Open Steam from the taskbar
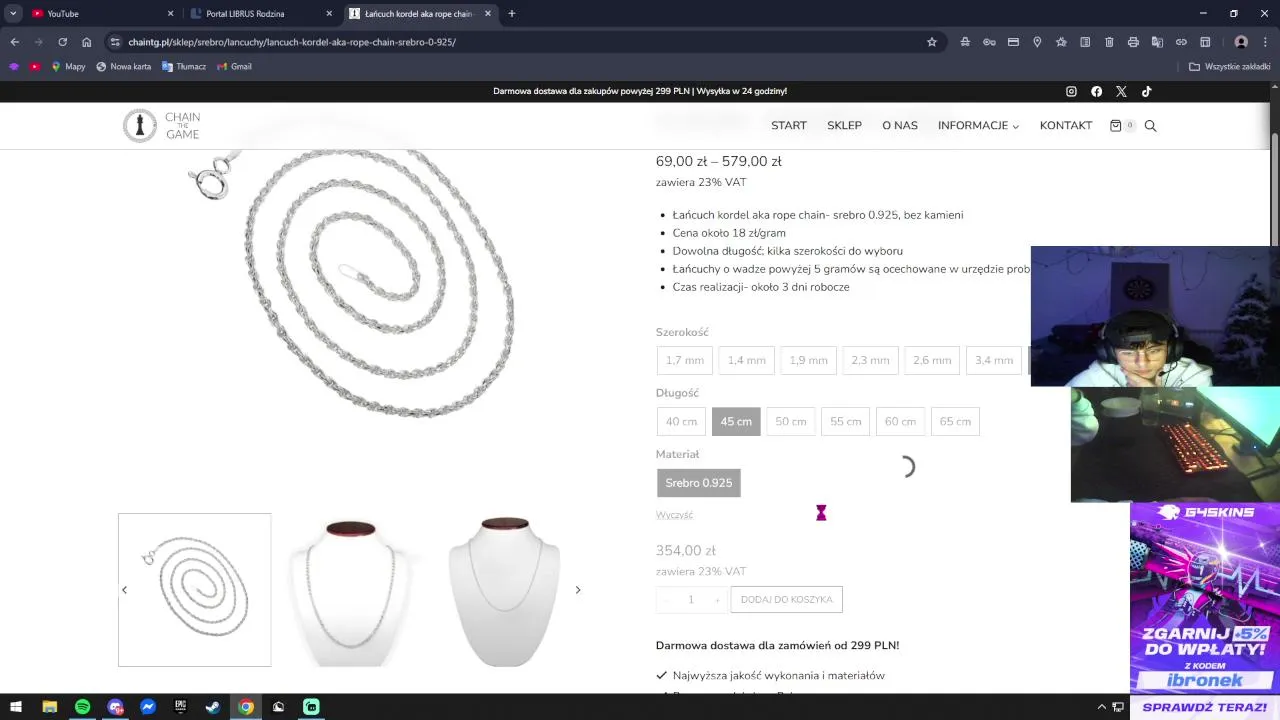1280x720 pixels. coord(213,707)
